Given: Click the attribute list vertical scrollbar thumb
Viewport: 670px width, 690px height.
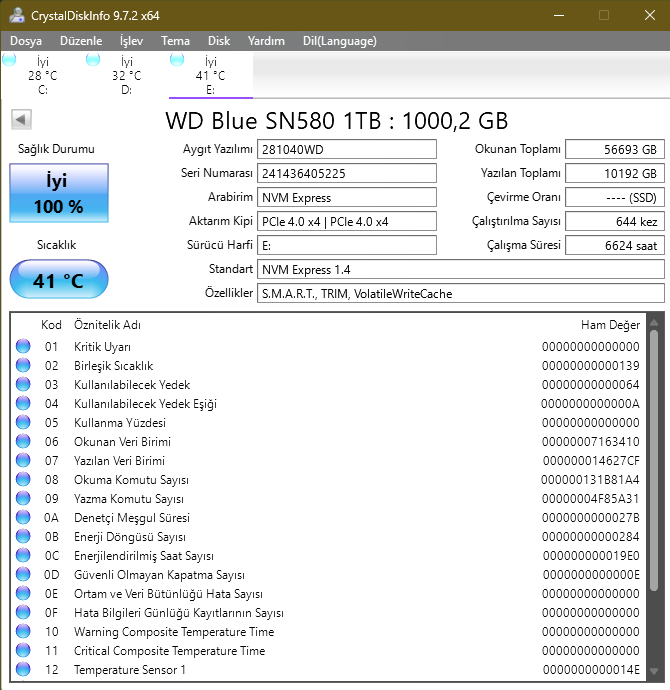Looking at the screenshot, I should pos(654,460).
